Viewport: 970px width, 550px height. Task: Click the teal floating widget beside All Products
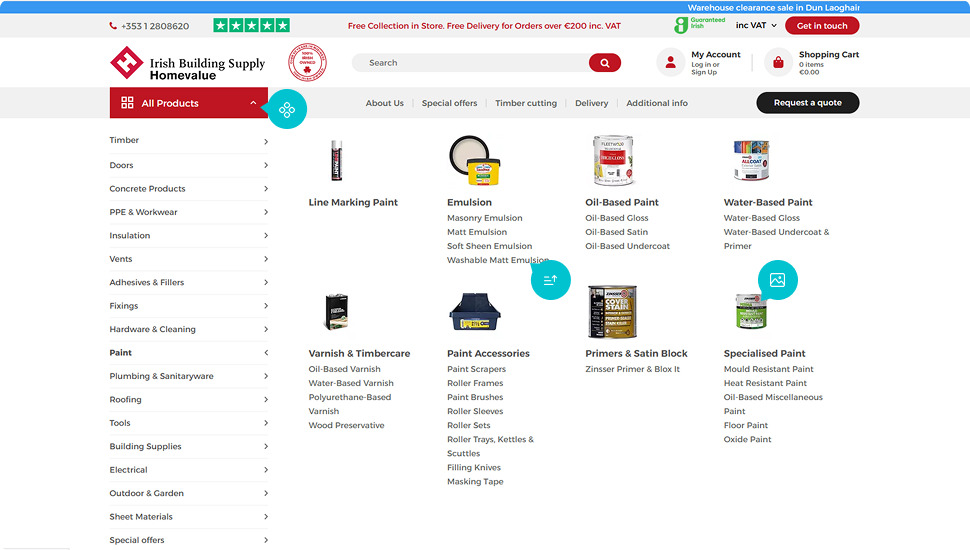coord(287,109)
